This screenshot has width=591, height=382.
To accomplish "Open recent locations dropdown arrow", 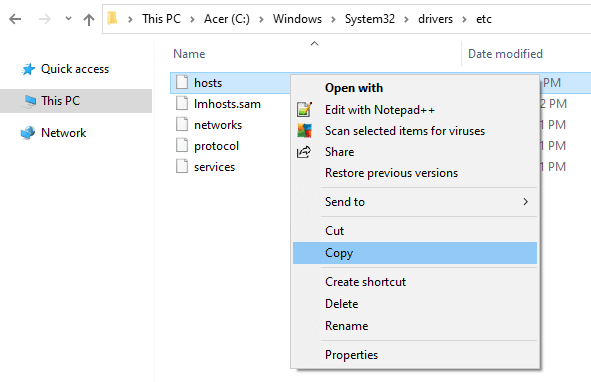I will tap(68, 18).
